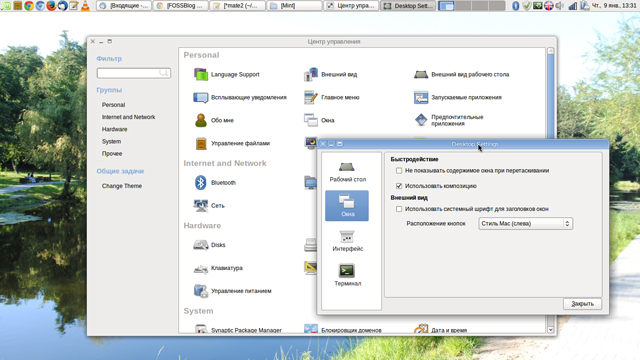
Task: Open Bluetooth settings in Control Center
Action: (x=215, y=182)
